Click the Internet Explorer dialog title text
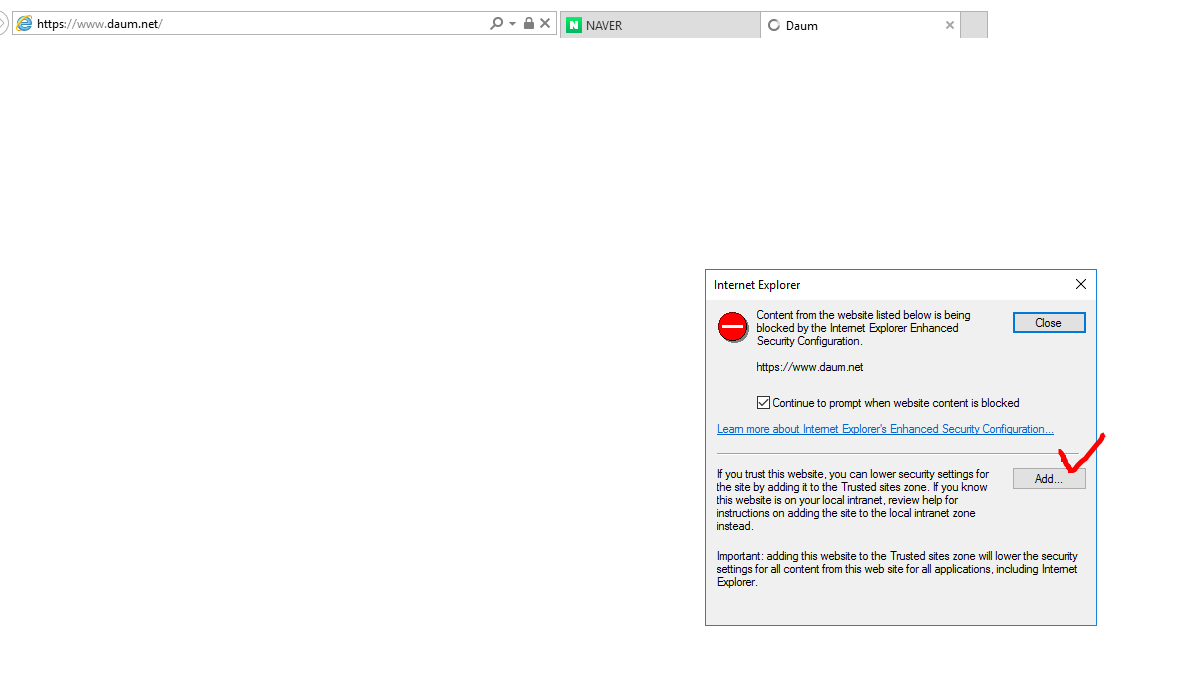This screenshot has height=694, width=1183. (x=757, y=284)
